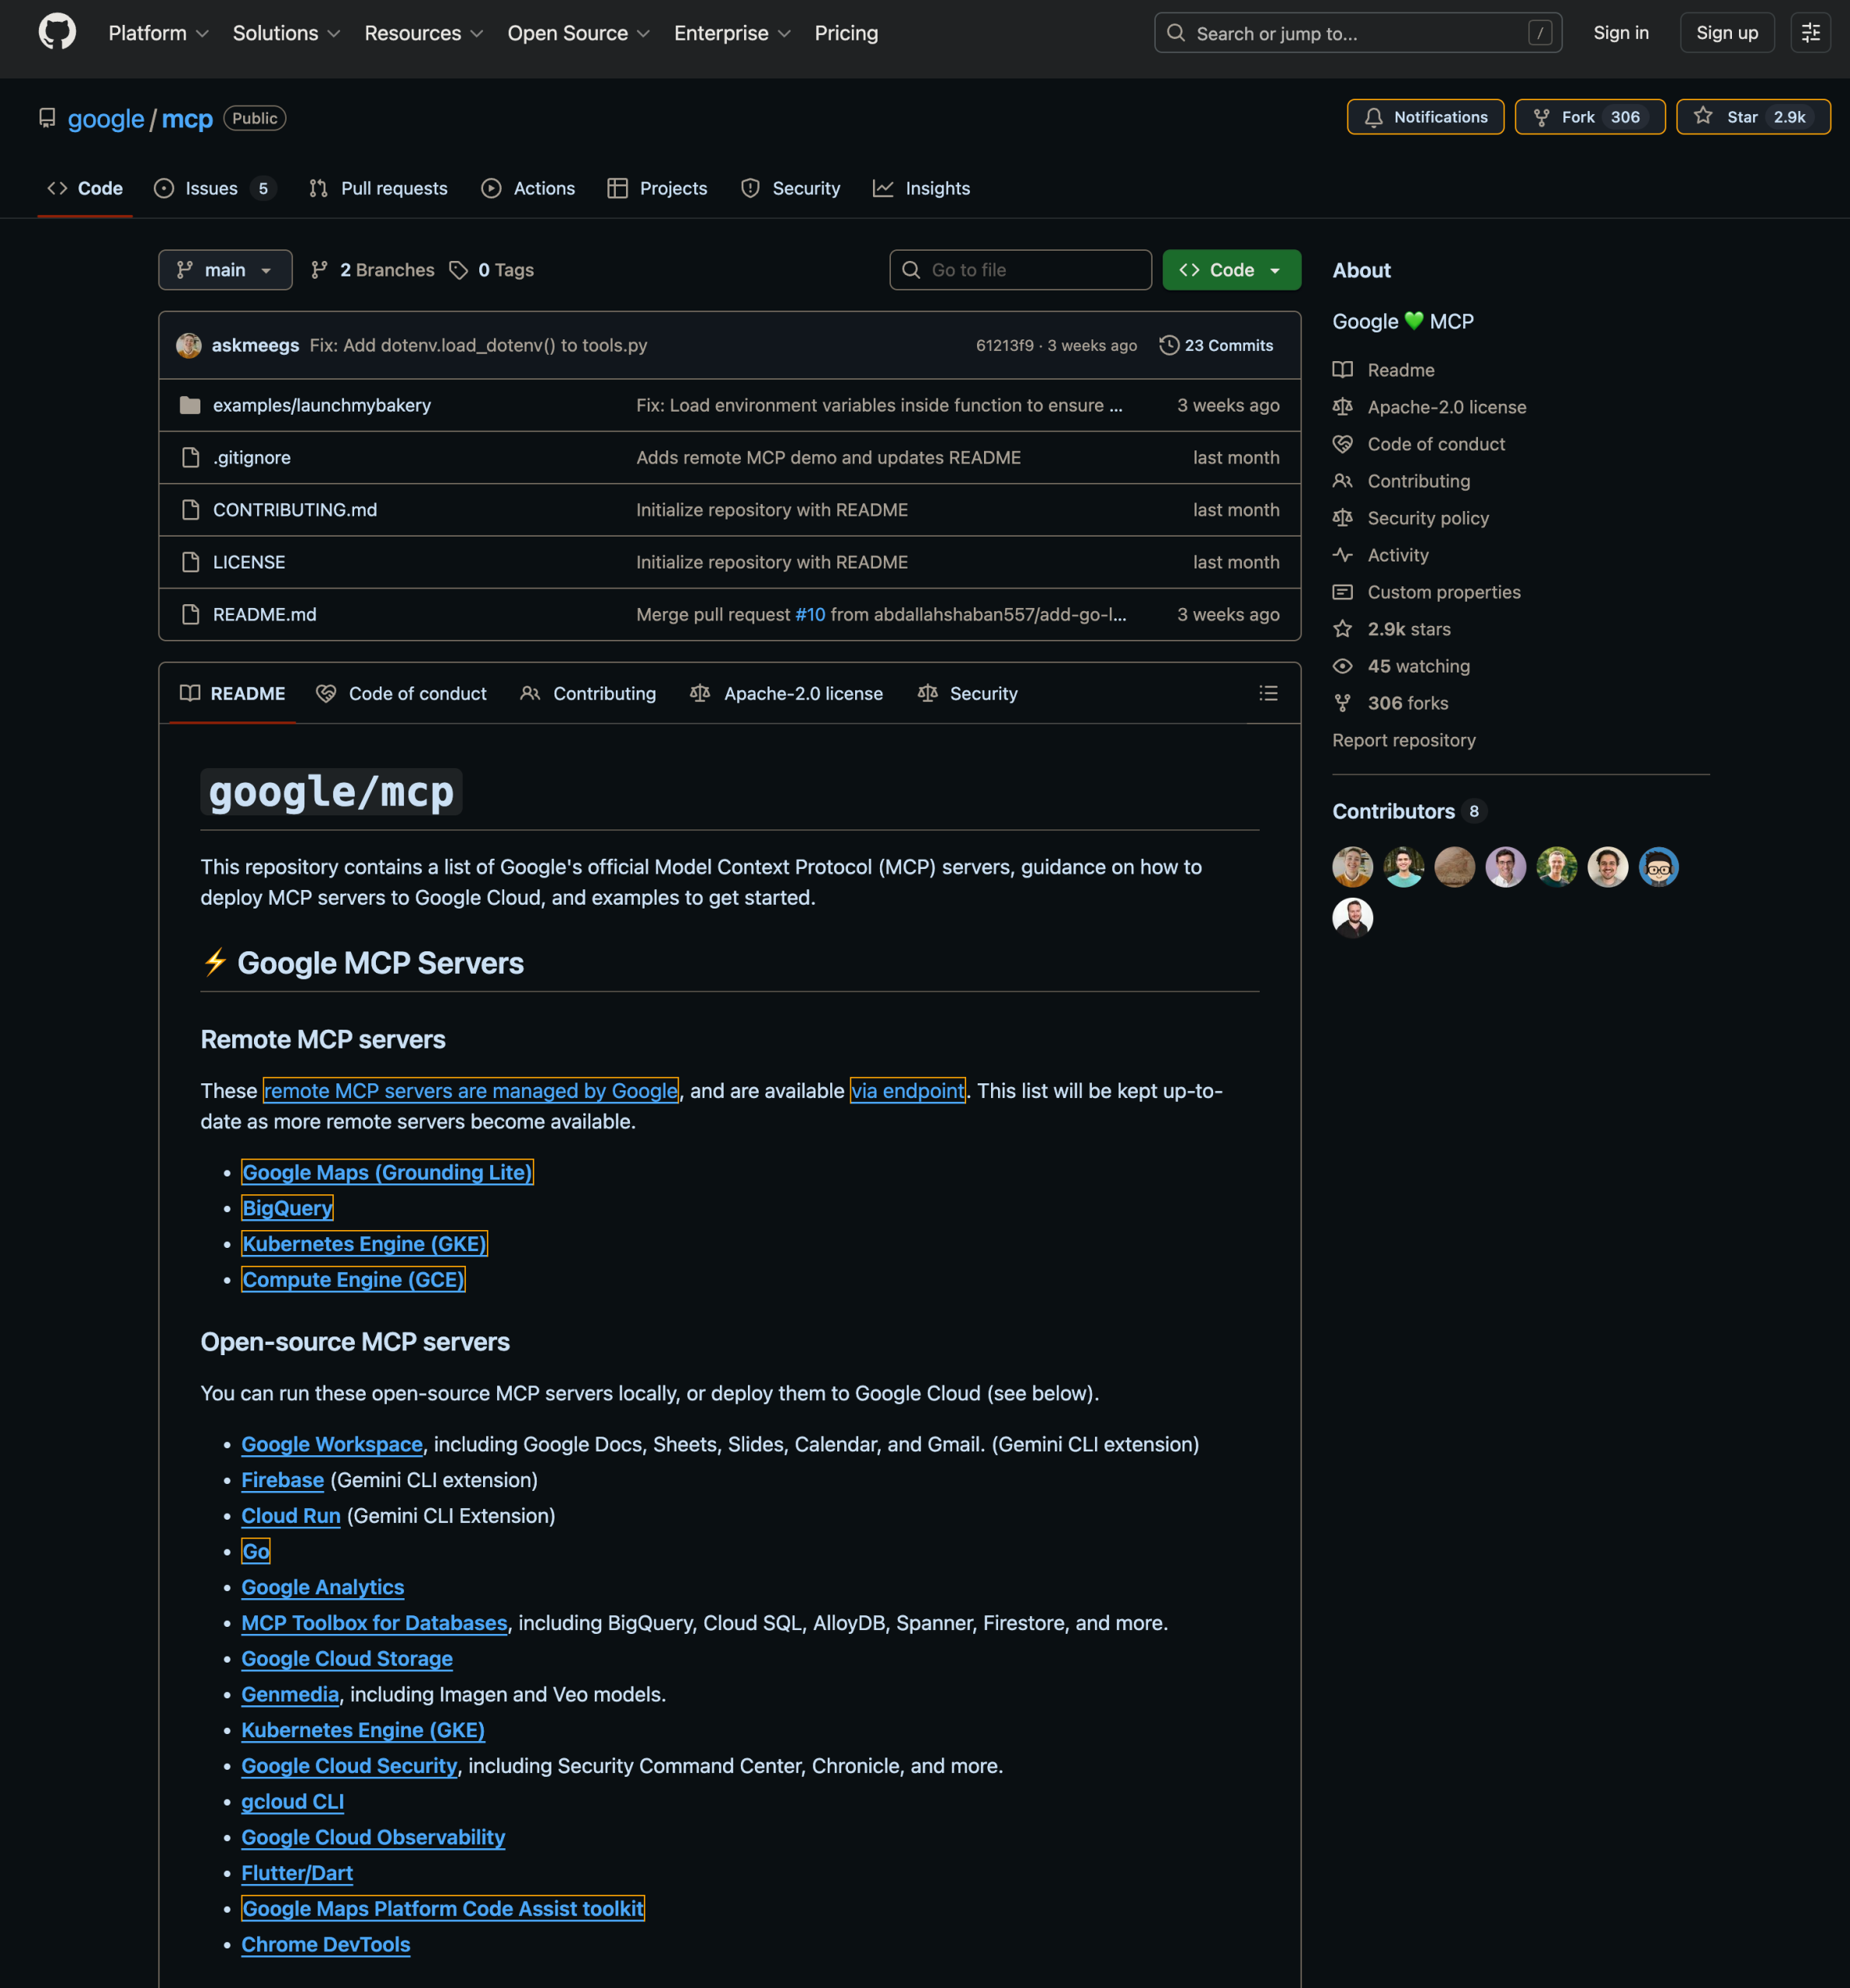Click the Code of conduct icon in sidebar
Viewport: 1850px width, 1988px height.
coord(1342,444)
